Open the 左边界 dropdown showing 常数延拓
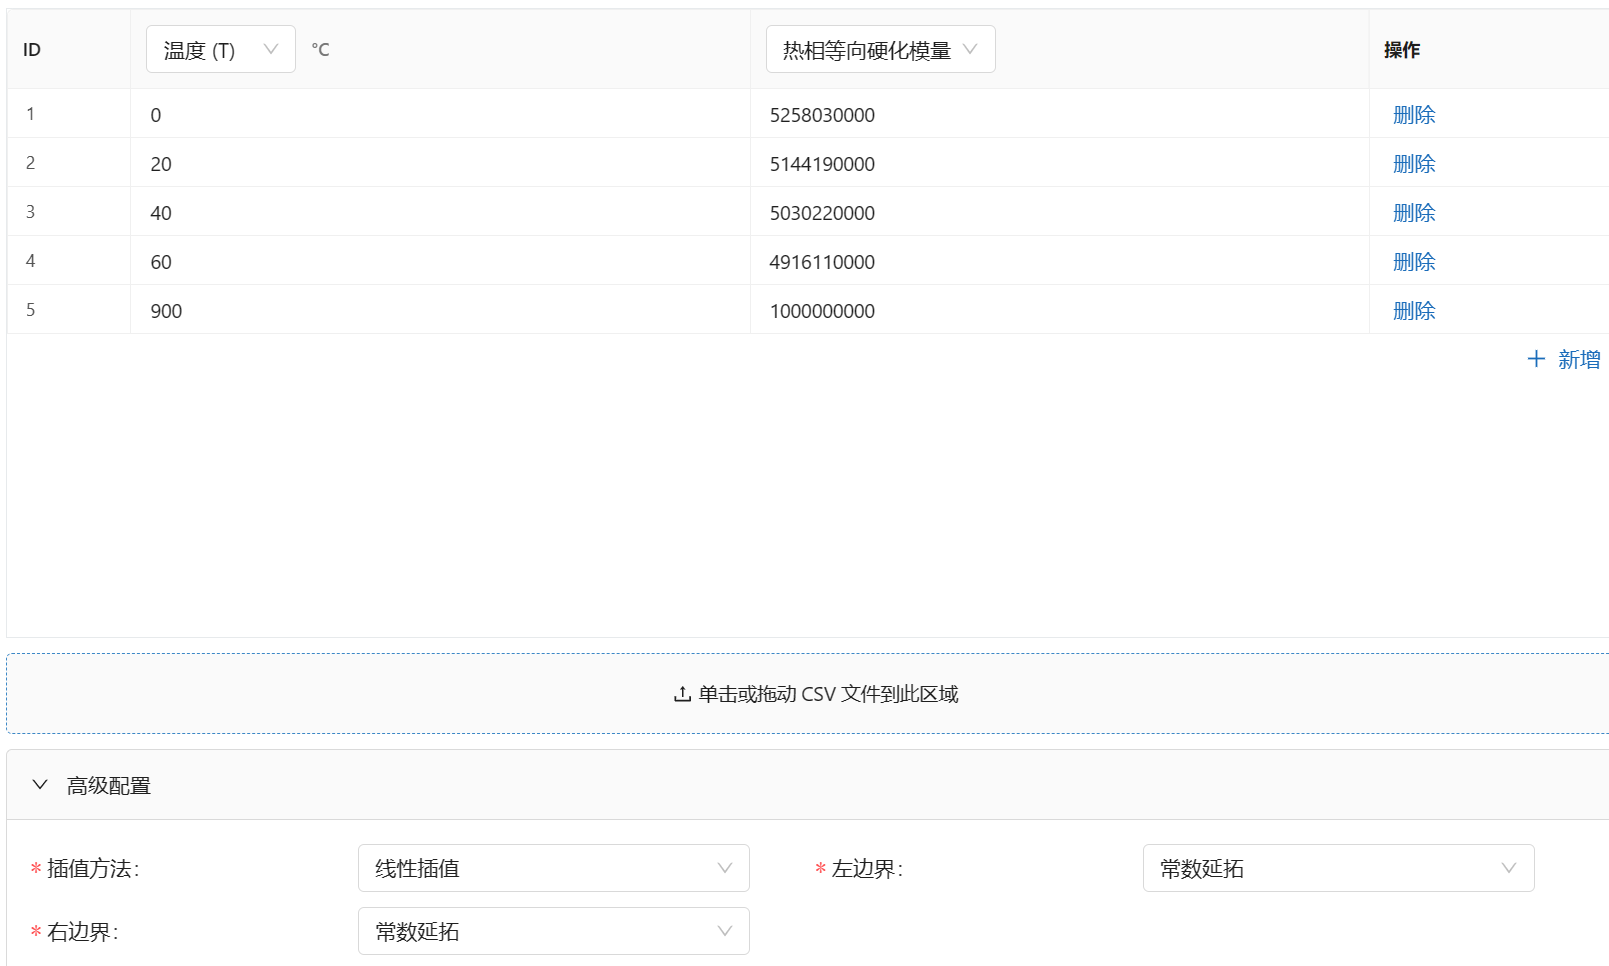Viewport: 1609px width, 966px height. (1338, 868)
